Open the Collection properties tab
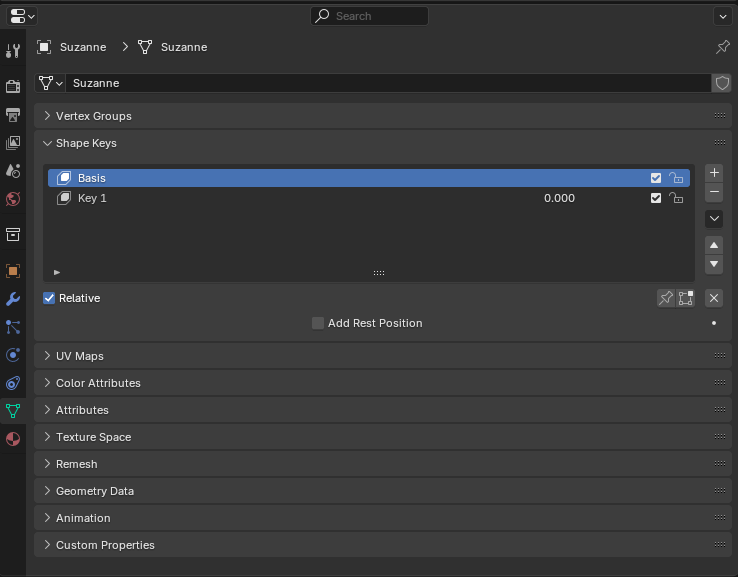738x577 pixels. coord(13,234)
